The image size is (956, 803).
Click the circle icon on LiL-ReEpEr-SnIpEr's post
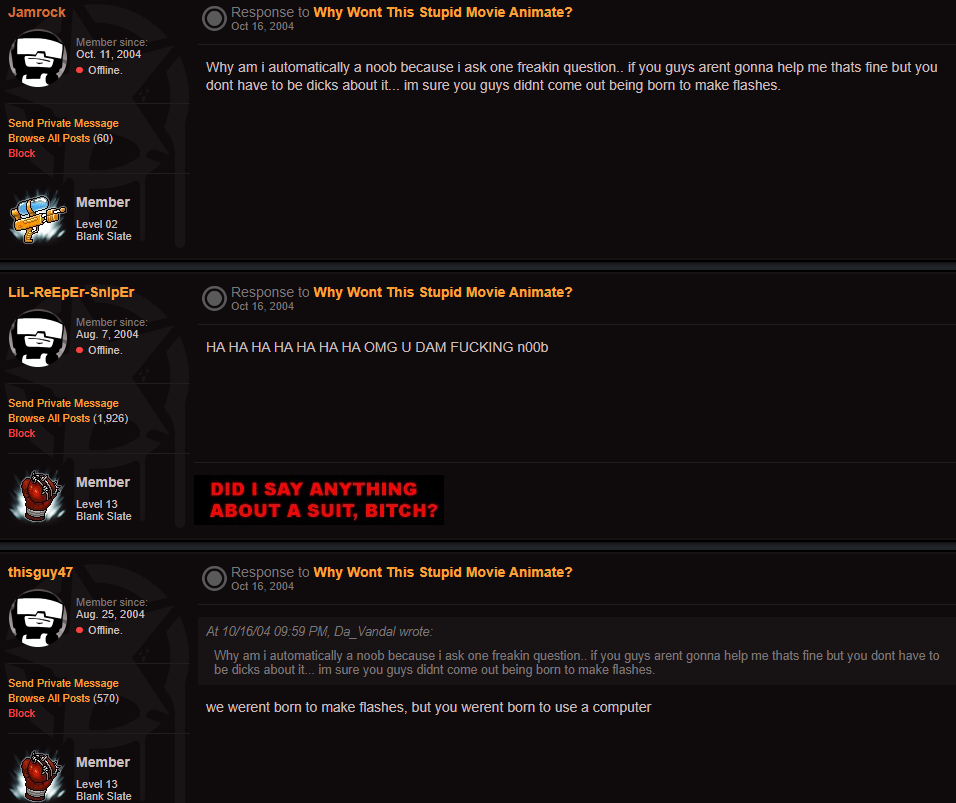click(214, 298)
